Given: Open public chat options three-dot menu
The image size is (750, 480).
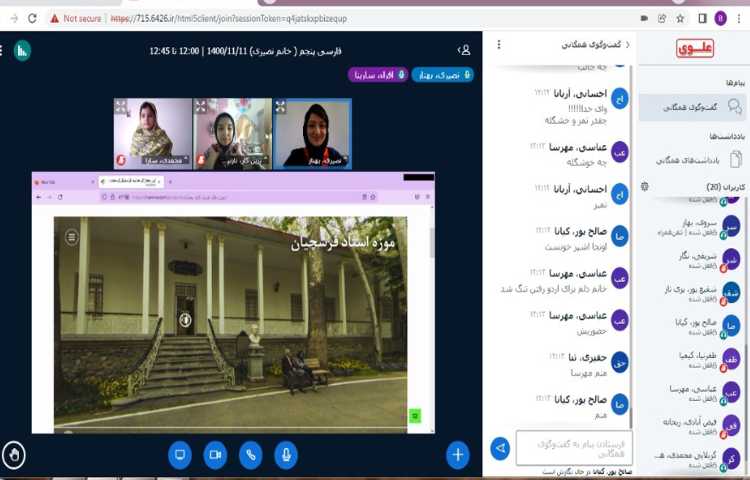Looking at the screenshot, I should [x=499, y=44].
